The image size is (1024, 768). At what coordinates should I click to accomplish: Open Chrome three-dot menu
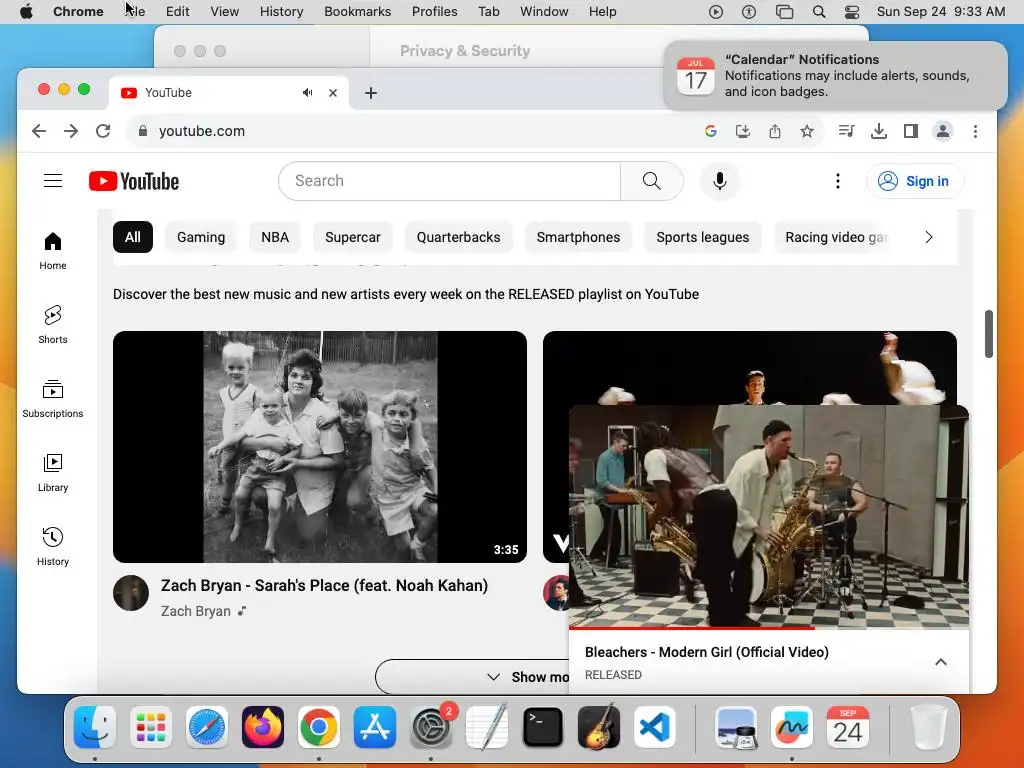click(975, 131)
